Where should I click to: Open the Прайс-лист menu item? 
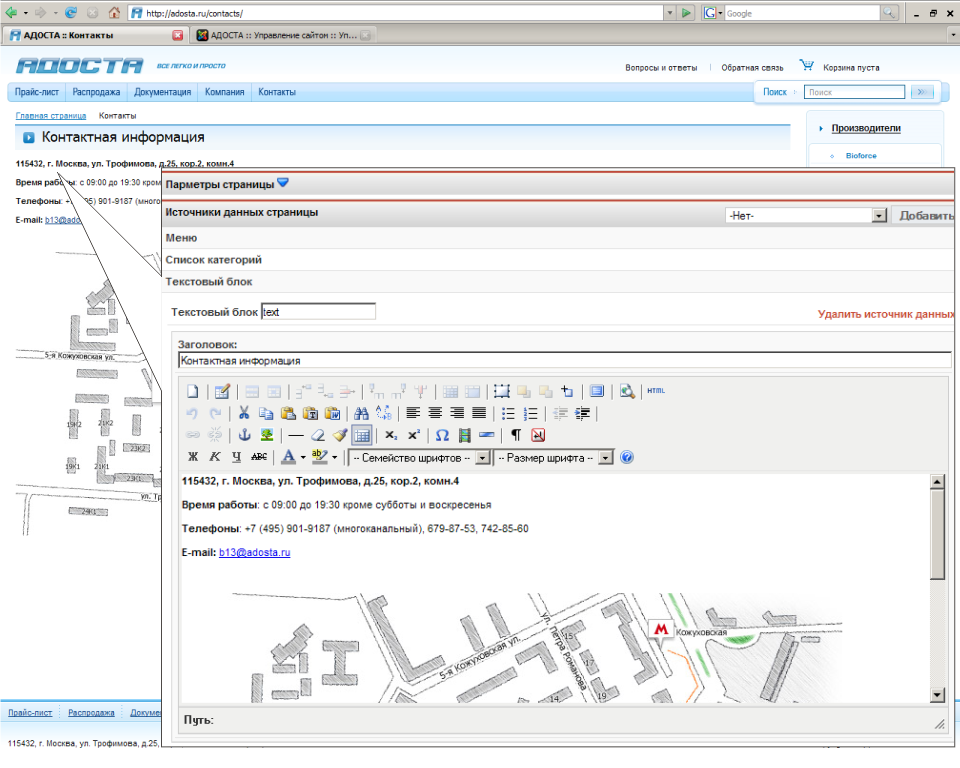pos(37,92)
